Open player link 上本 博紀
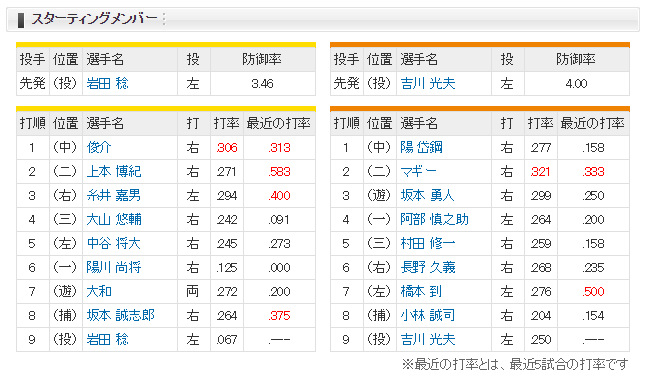Viewport: 645px width, 388px height. click(x=114, y=171)
